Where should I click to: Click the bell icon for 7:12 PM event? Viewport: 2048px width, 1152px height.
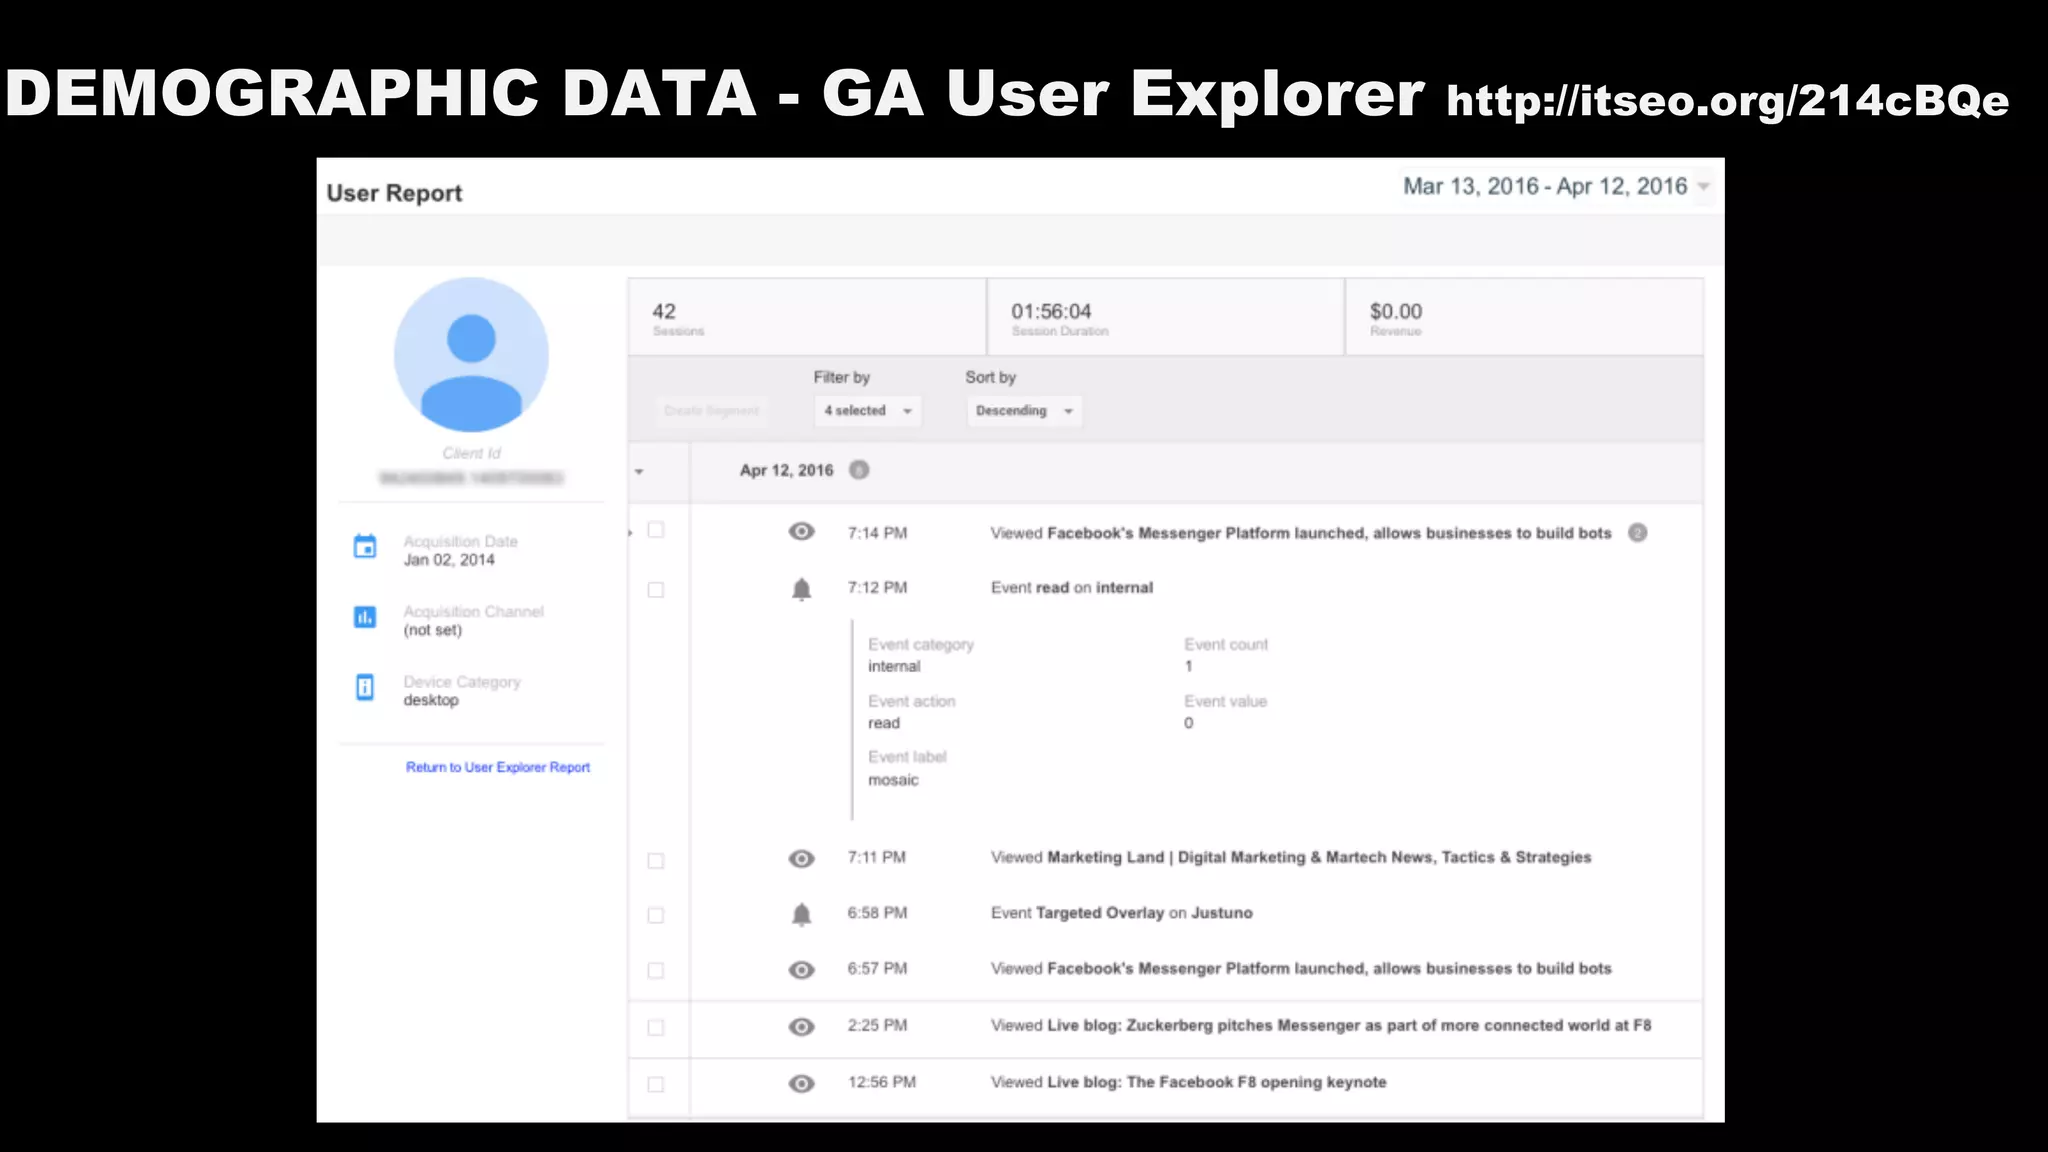point(802,588)
